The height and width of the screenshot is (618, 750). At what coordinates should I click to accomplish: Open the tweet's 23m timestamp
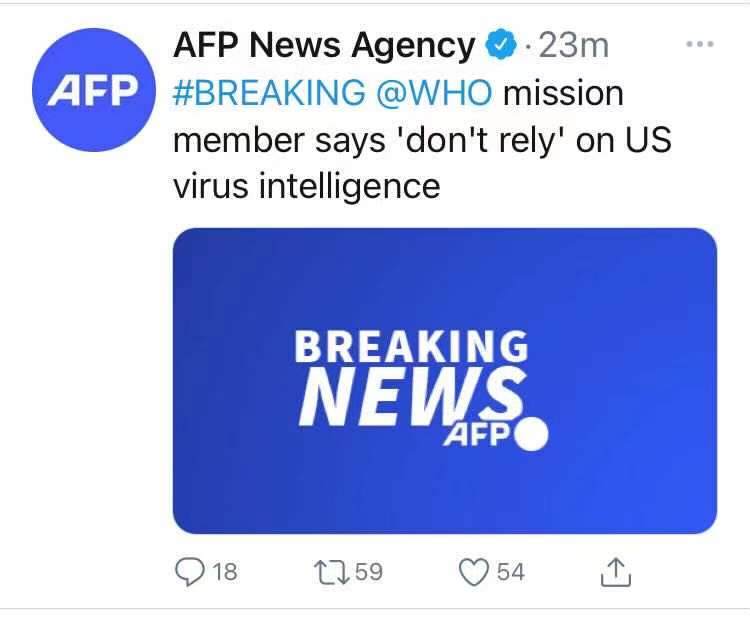(573, 45)
